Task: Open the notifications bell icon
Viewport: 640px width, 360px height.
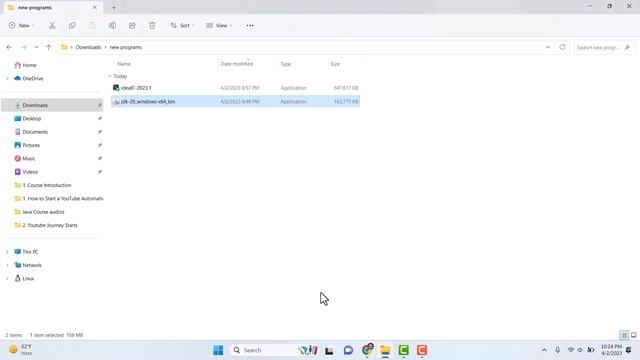Action: 629,350
